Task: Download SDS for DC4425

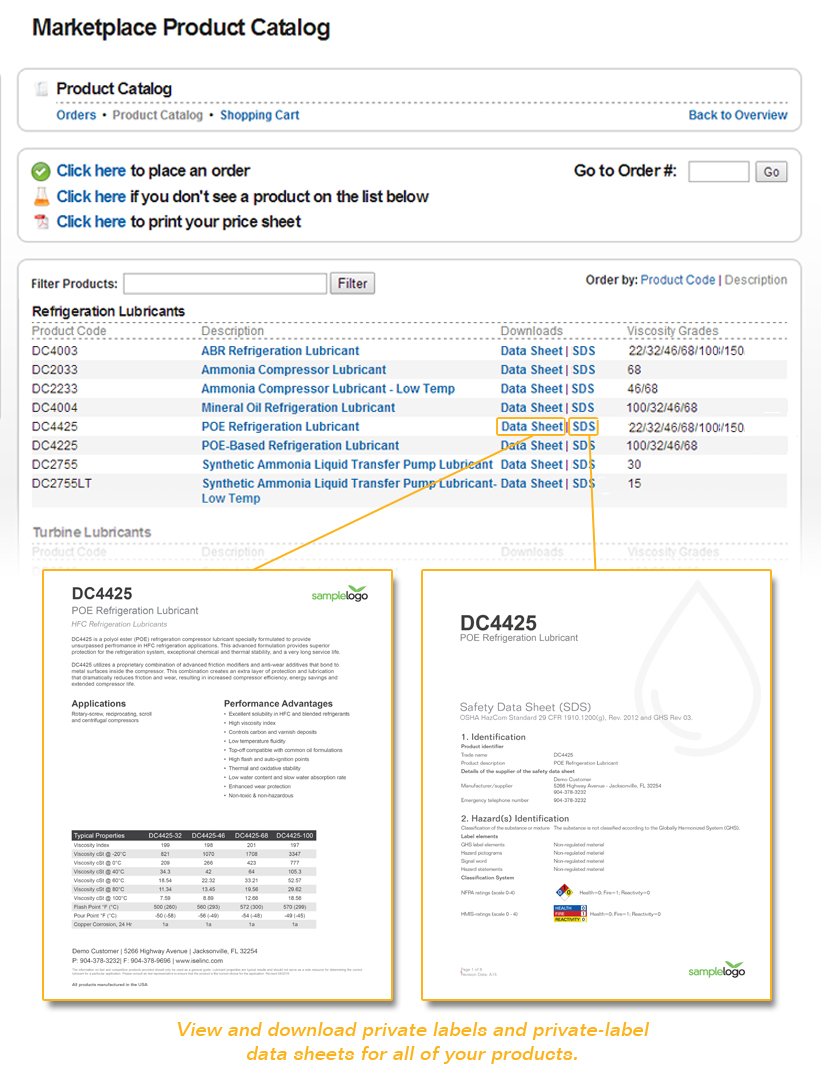Action: pyautogui.click(x=584, y=427)
